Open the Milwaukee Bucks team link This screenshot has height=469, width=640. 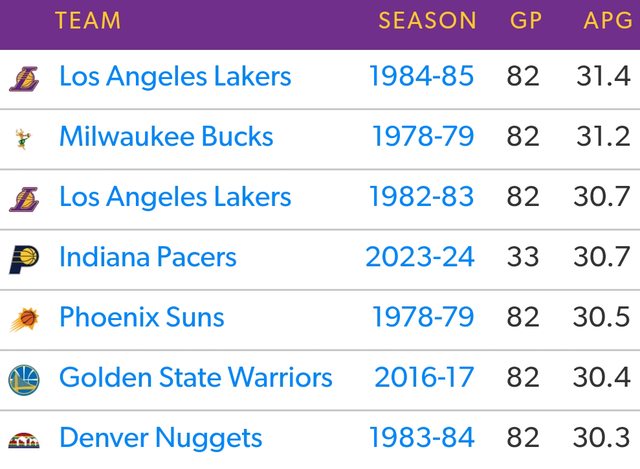click(166, 137)
